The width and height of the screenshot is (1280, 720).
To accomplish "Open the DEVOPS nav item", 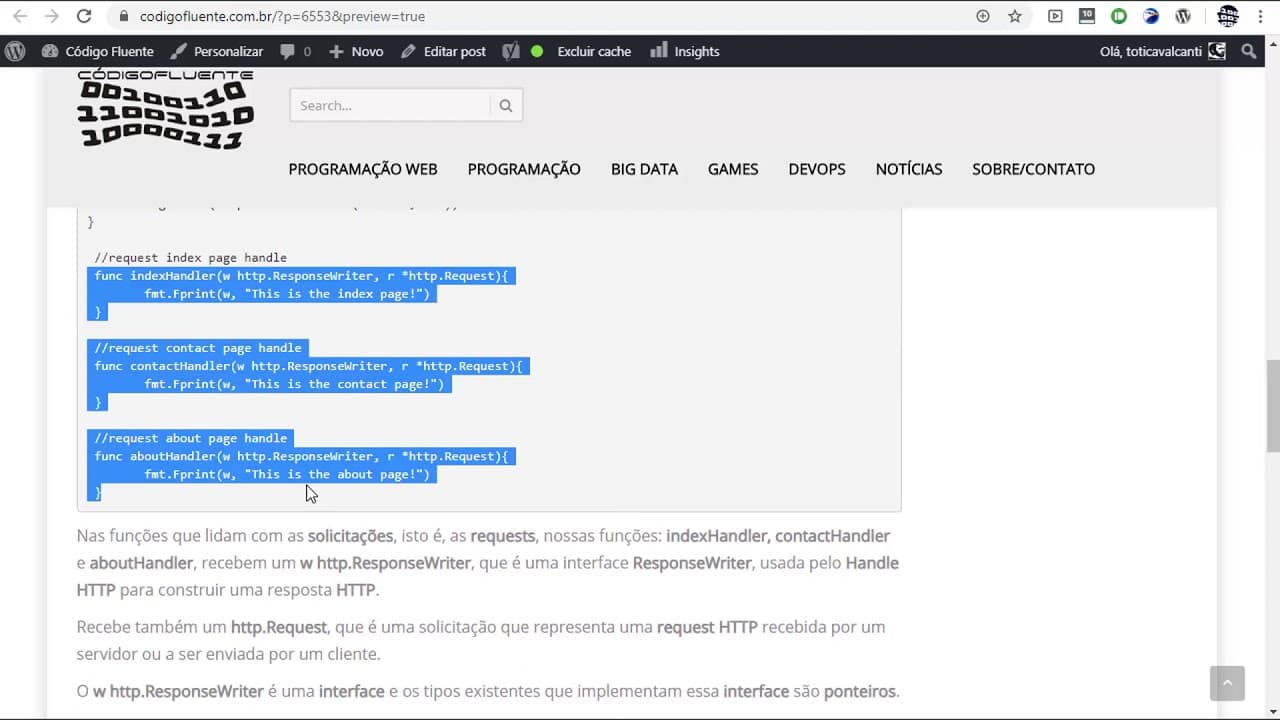I will [817, 169].
